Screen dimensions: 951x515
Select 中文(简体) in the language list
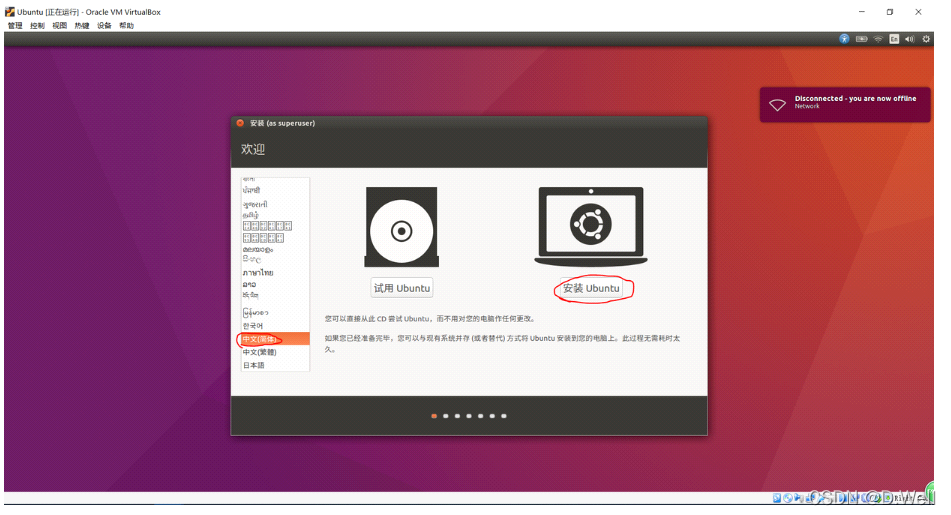click(x=275, y=339)
